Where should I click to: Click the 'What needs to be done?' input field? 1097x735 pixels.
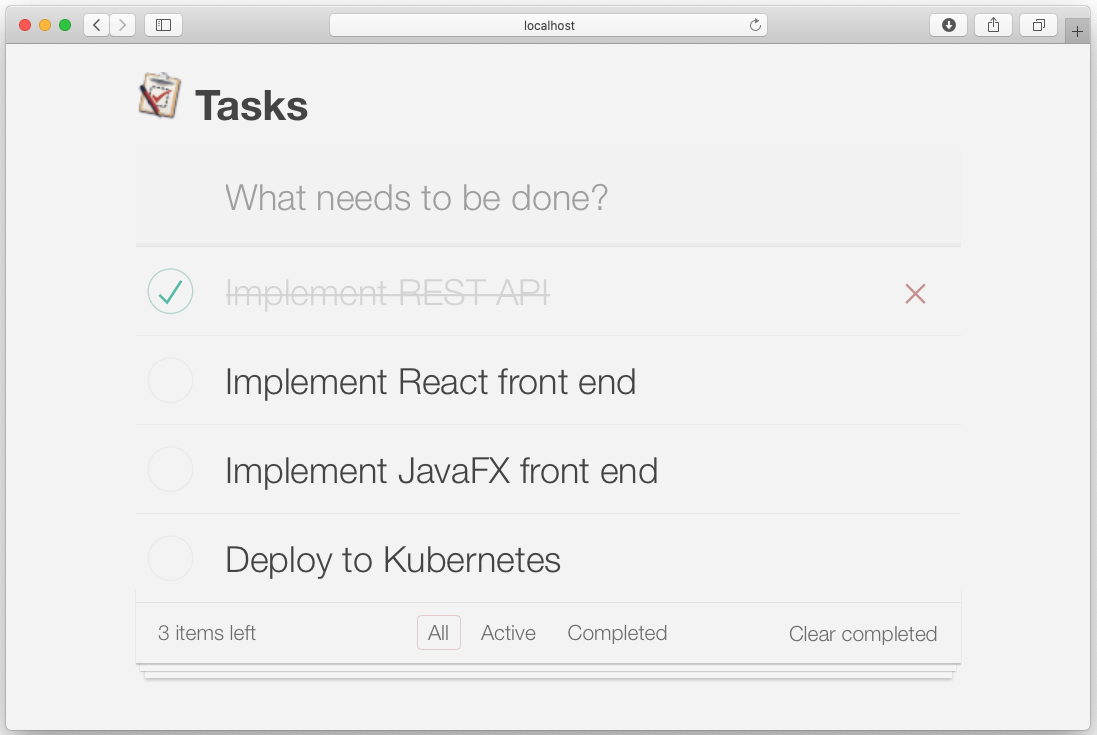(x=548, y=197)
